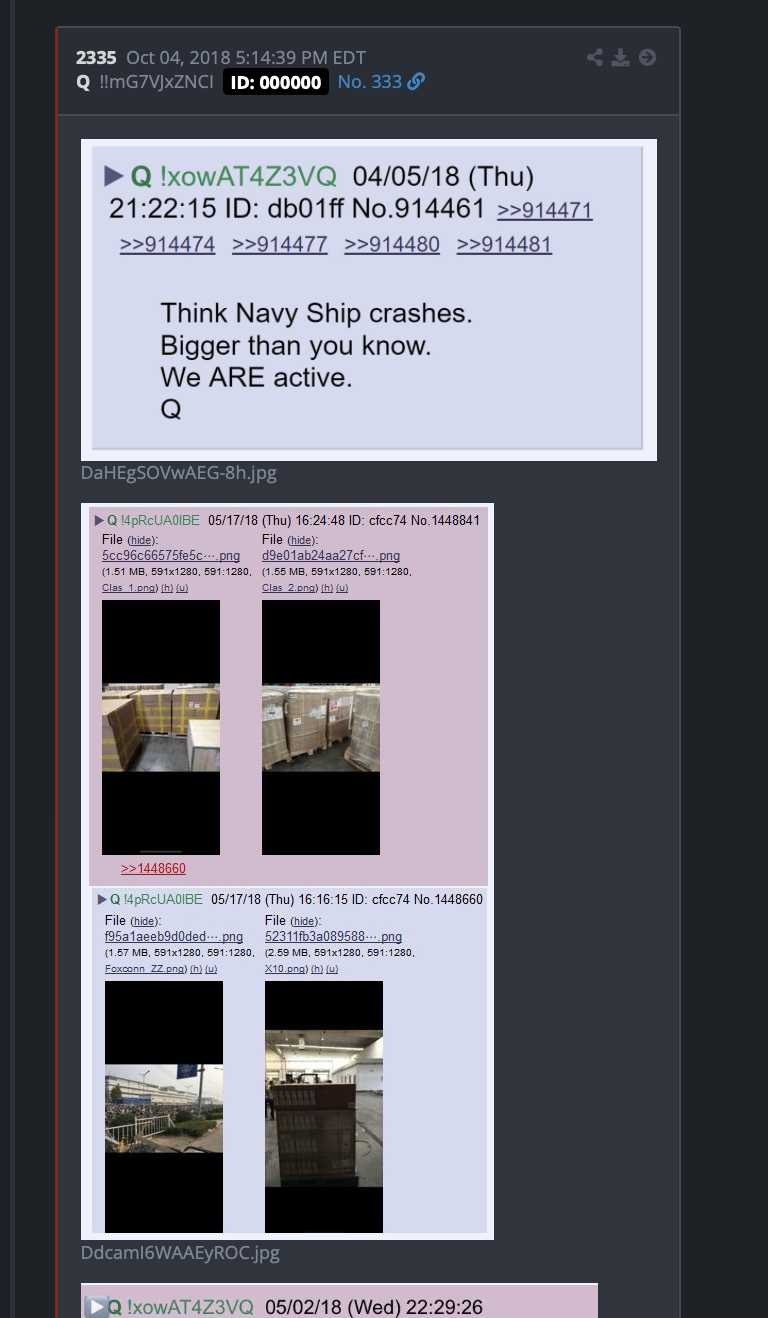Open the Navy Ship crashes image
This screenshot has width=768, height=1318.
pos(369,300)
